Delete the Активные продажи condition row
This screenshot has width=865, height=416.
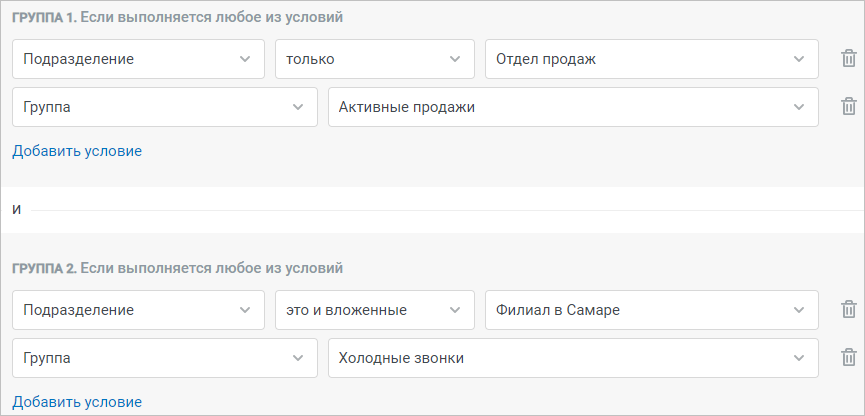click(x=848, y=106)
